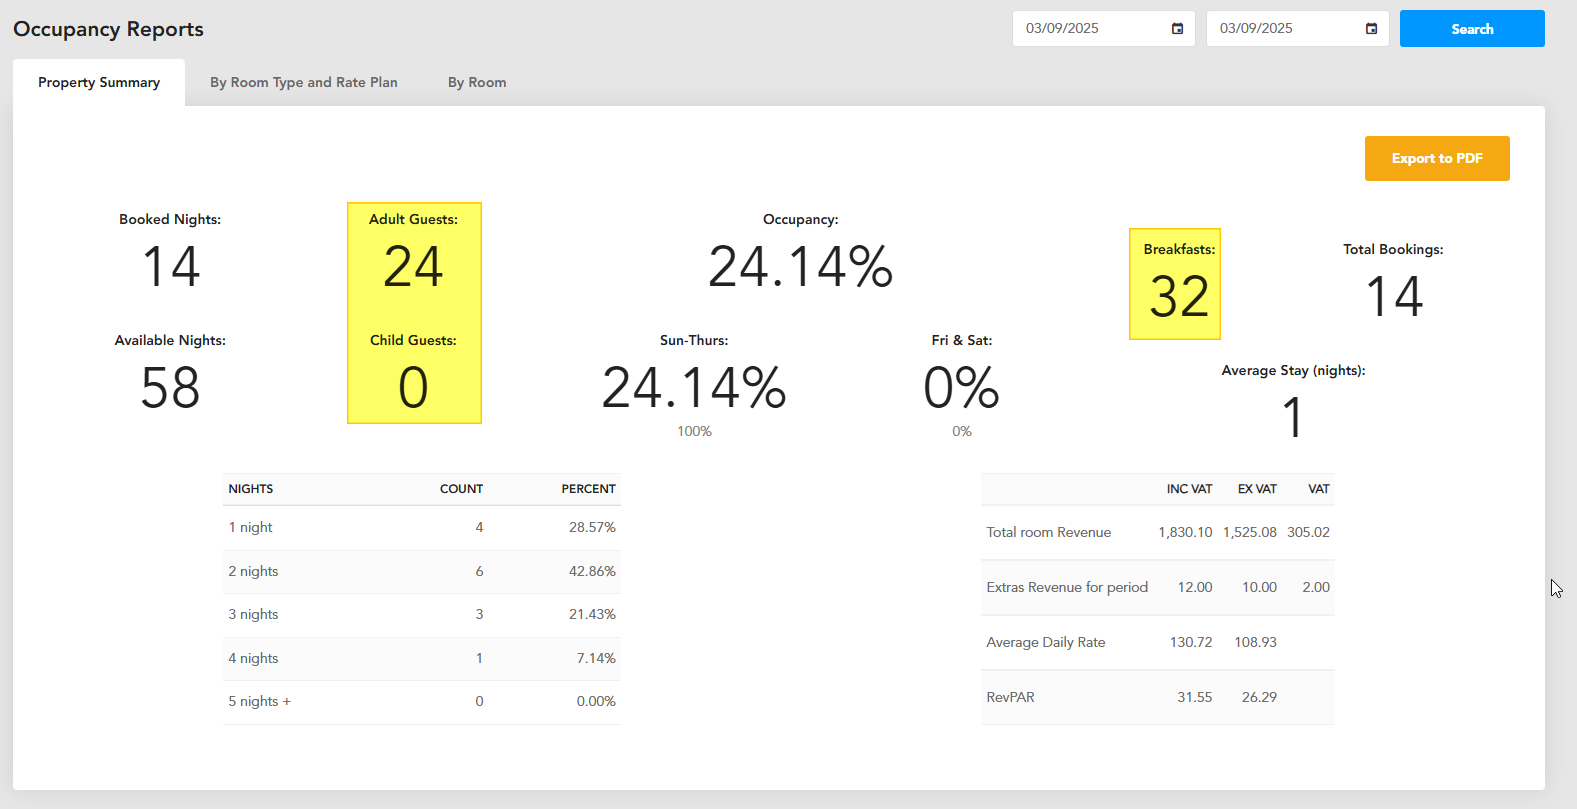
Task: Click the Booked Nights label
Action: [x=170, y=219]
